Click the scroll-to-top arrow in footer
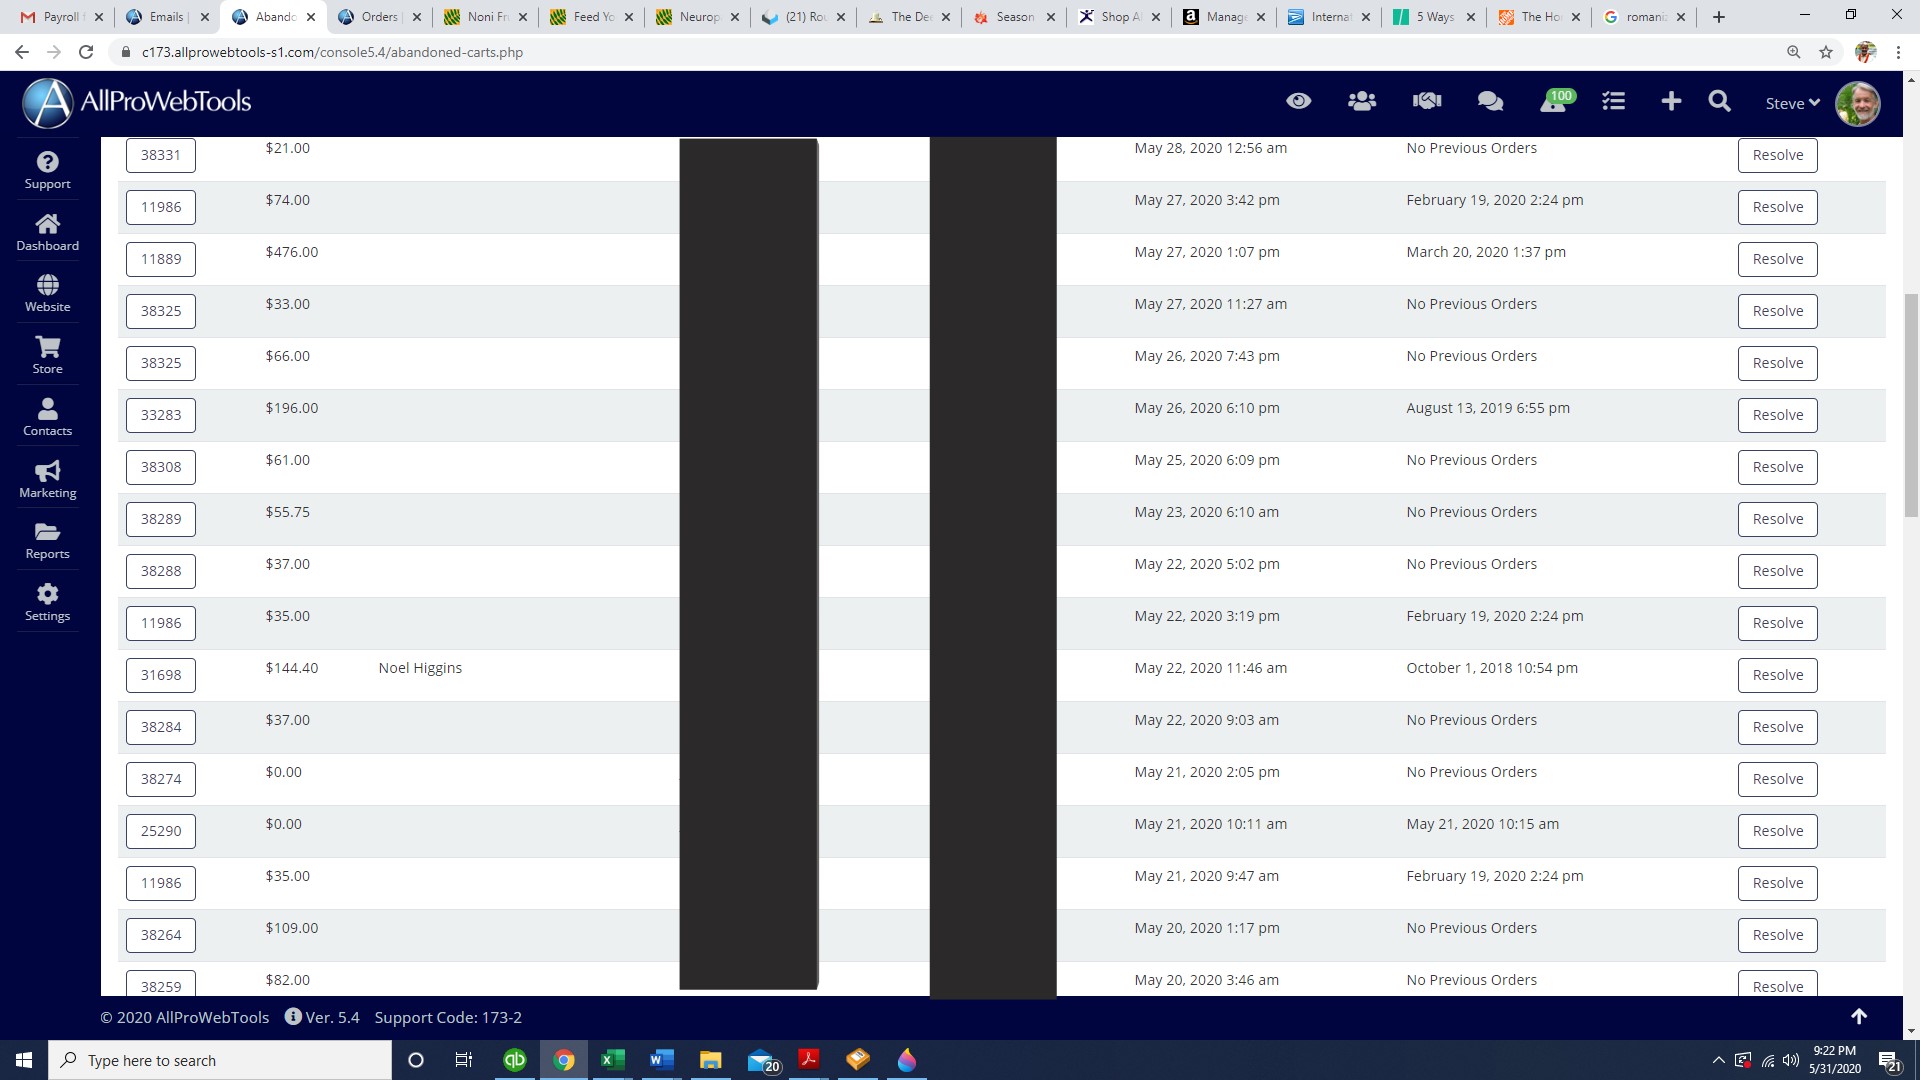 pos(1859,1016)
